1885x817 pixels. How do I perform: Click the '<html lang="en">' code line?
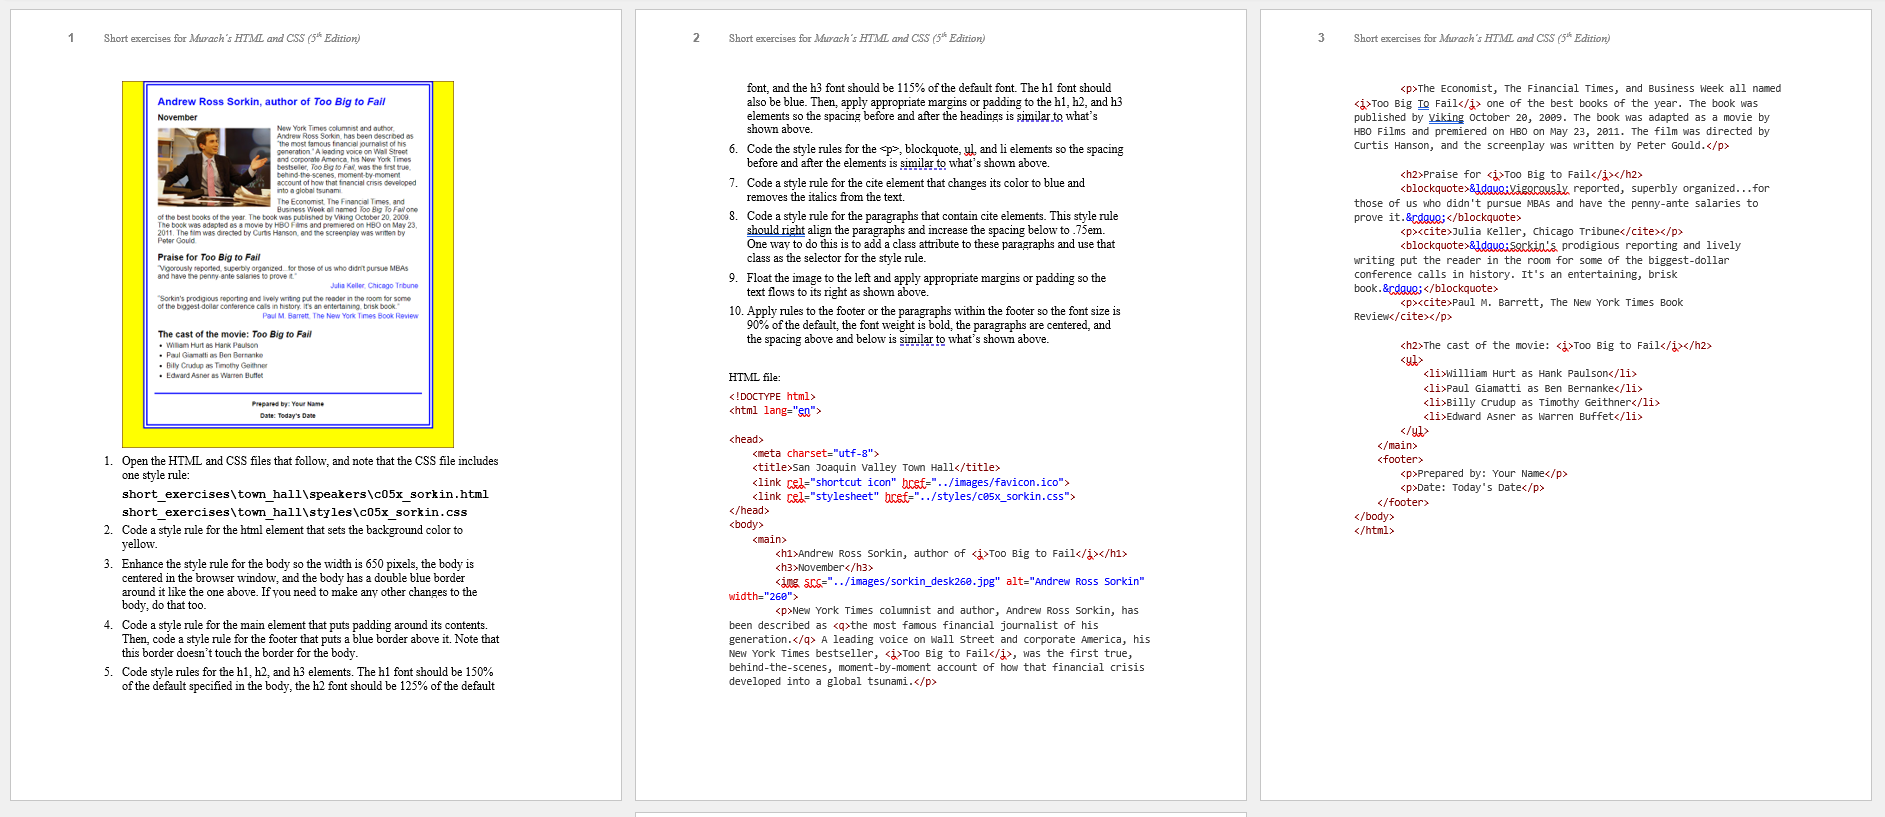coord(775,411)
